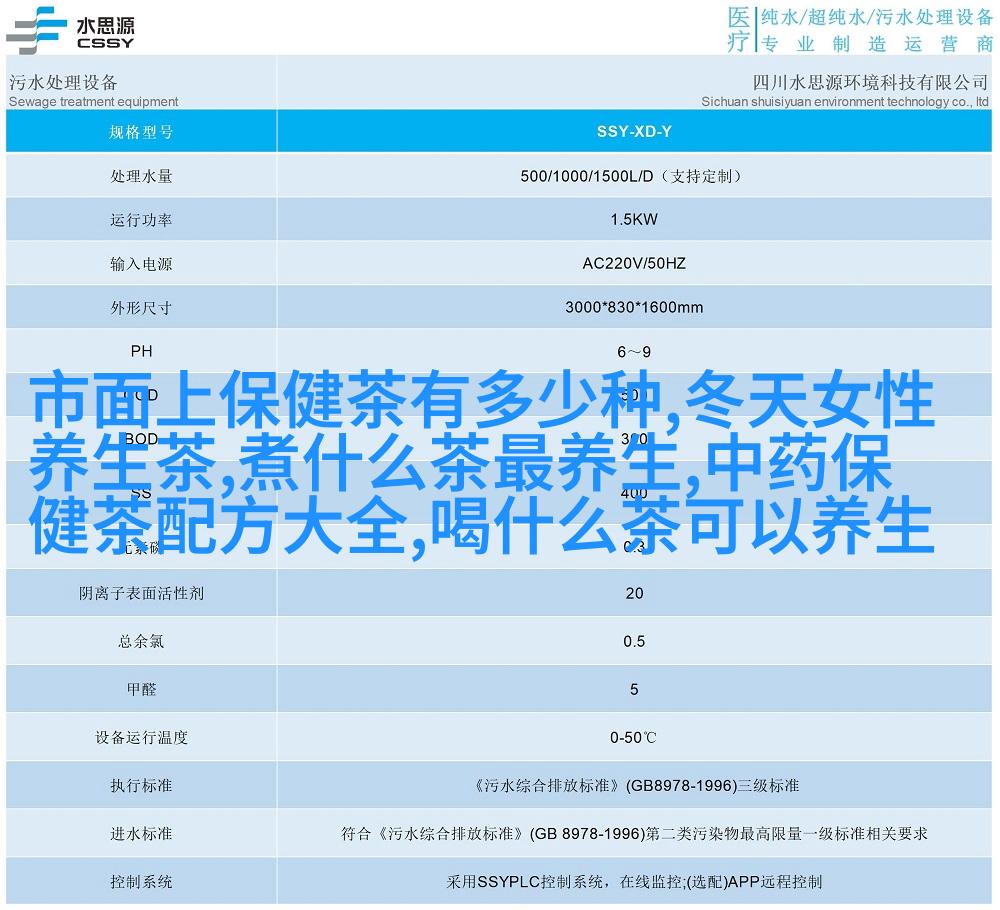Click the 水思源 CSSY logo
The width and height of the screenshot is (1000, 910).
(70, 27)
